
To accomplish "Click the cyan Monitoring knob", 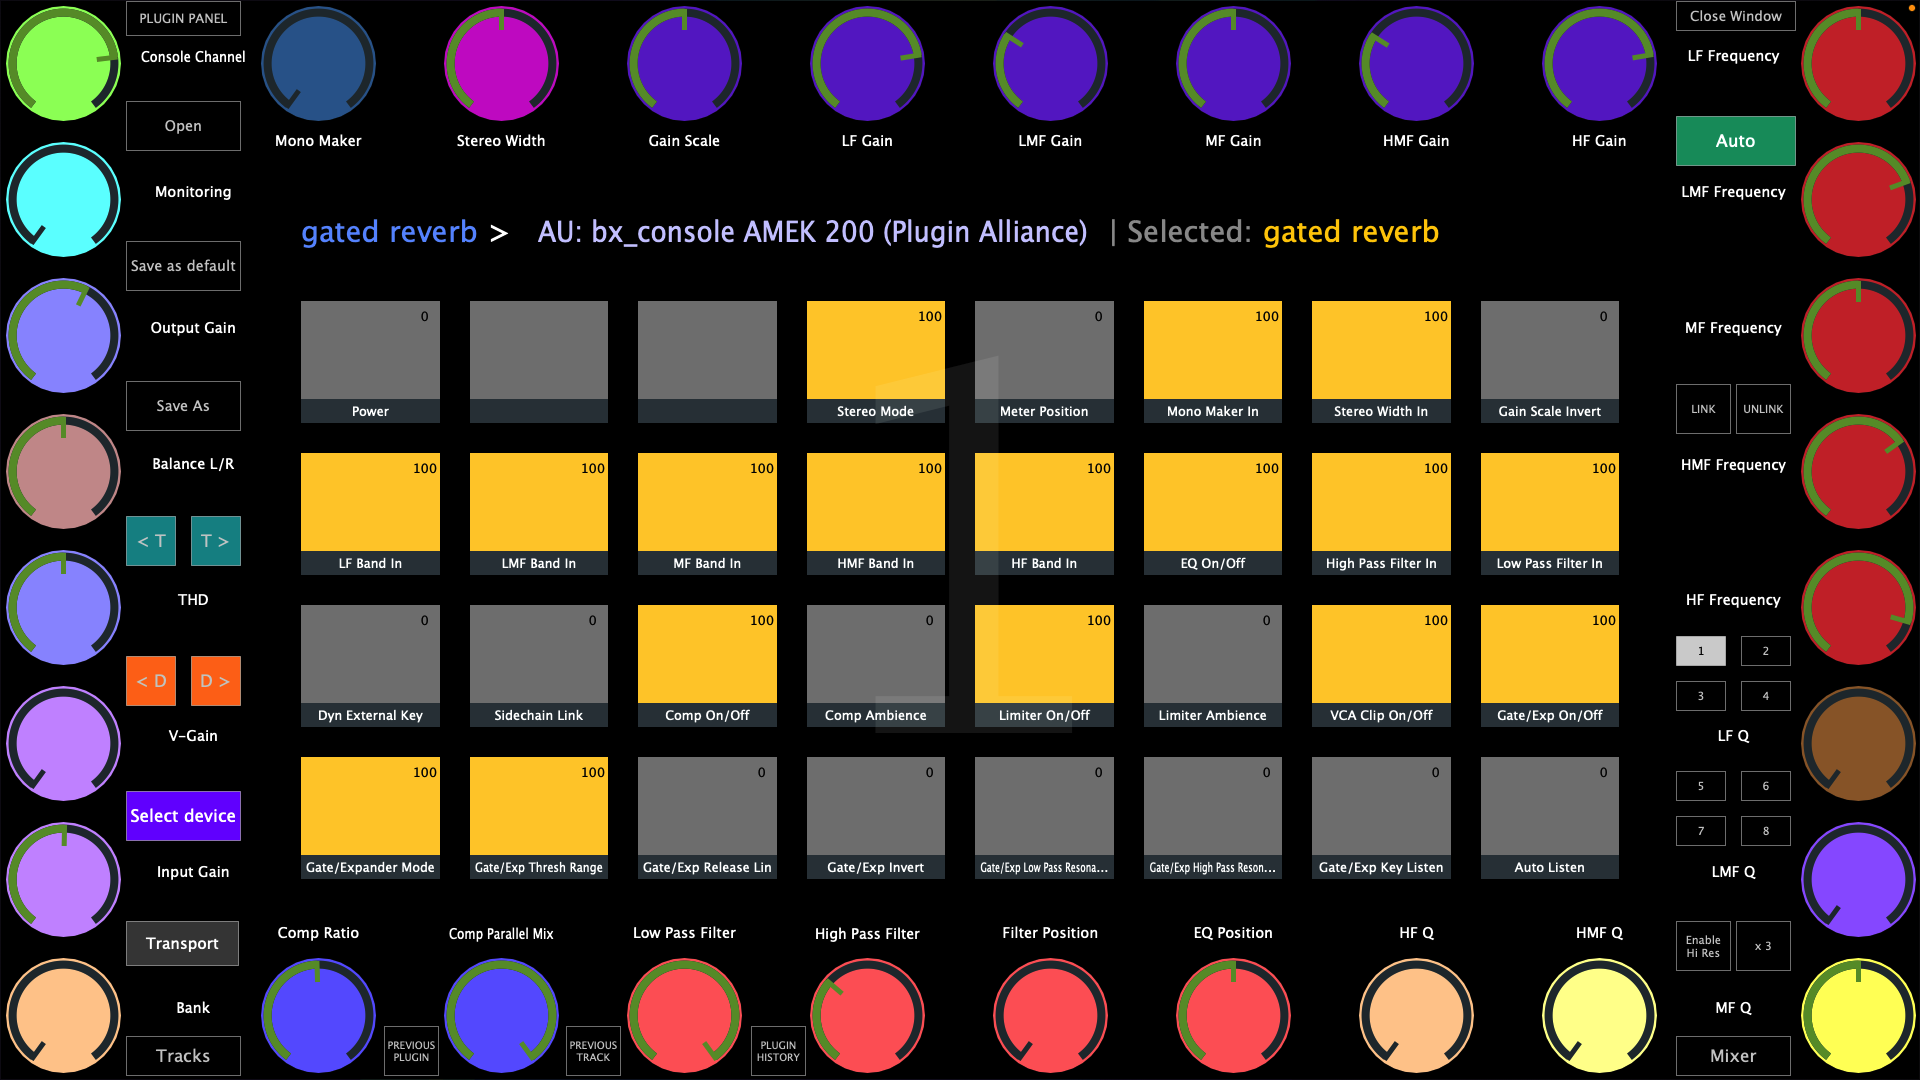I will coord(63,200).
